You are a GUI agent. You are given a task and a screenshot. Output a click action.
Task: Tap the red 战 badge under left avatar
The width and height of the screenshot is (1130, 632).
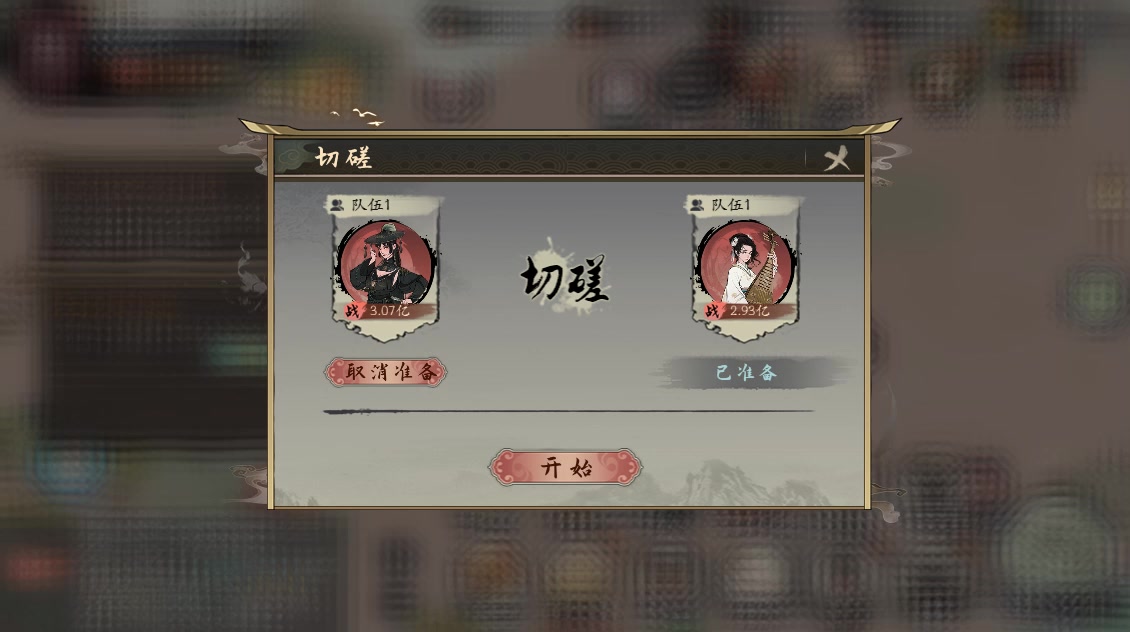tap(352, 311)
